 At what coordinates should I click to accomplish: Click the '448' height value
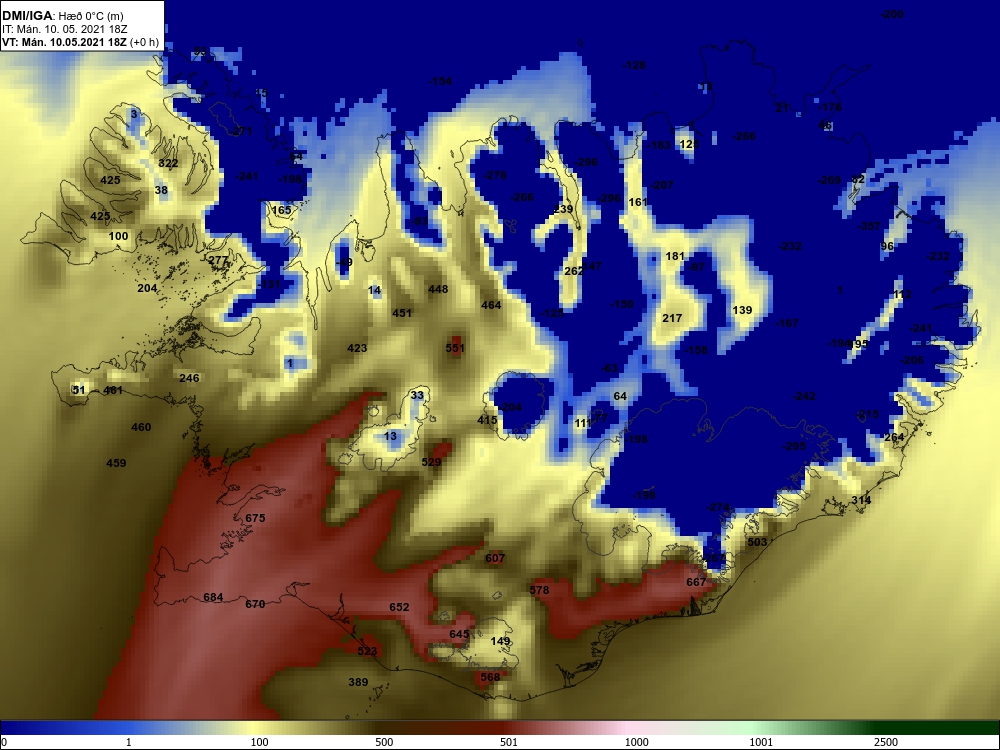click(x=438, y=290)
